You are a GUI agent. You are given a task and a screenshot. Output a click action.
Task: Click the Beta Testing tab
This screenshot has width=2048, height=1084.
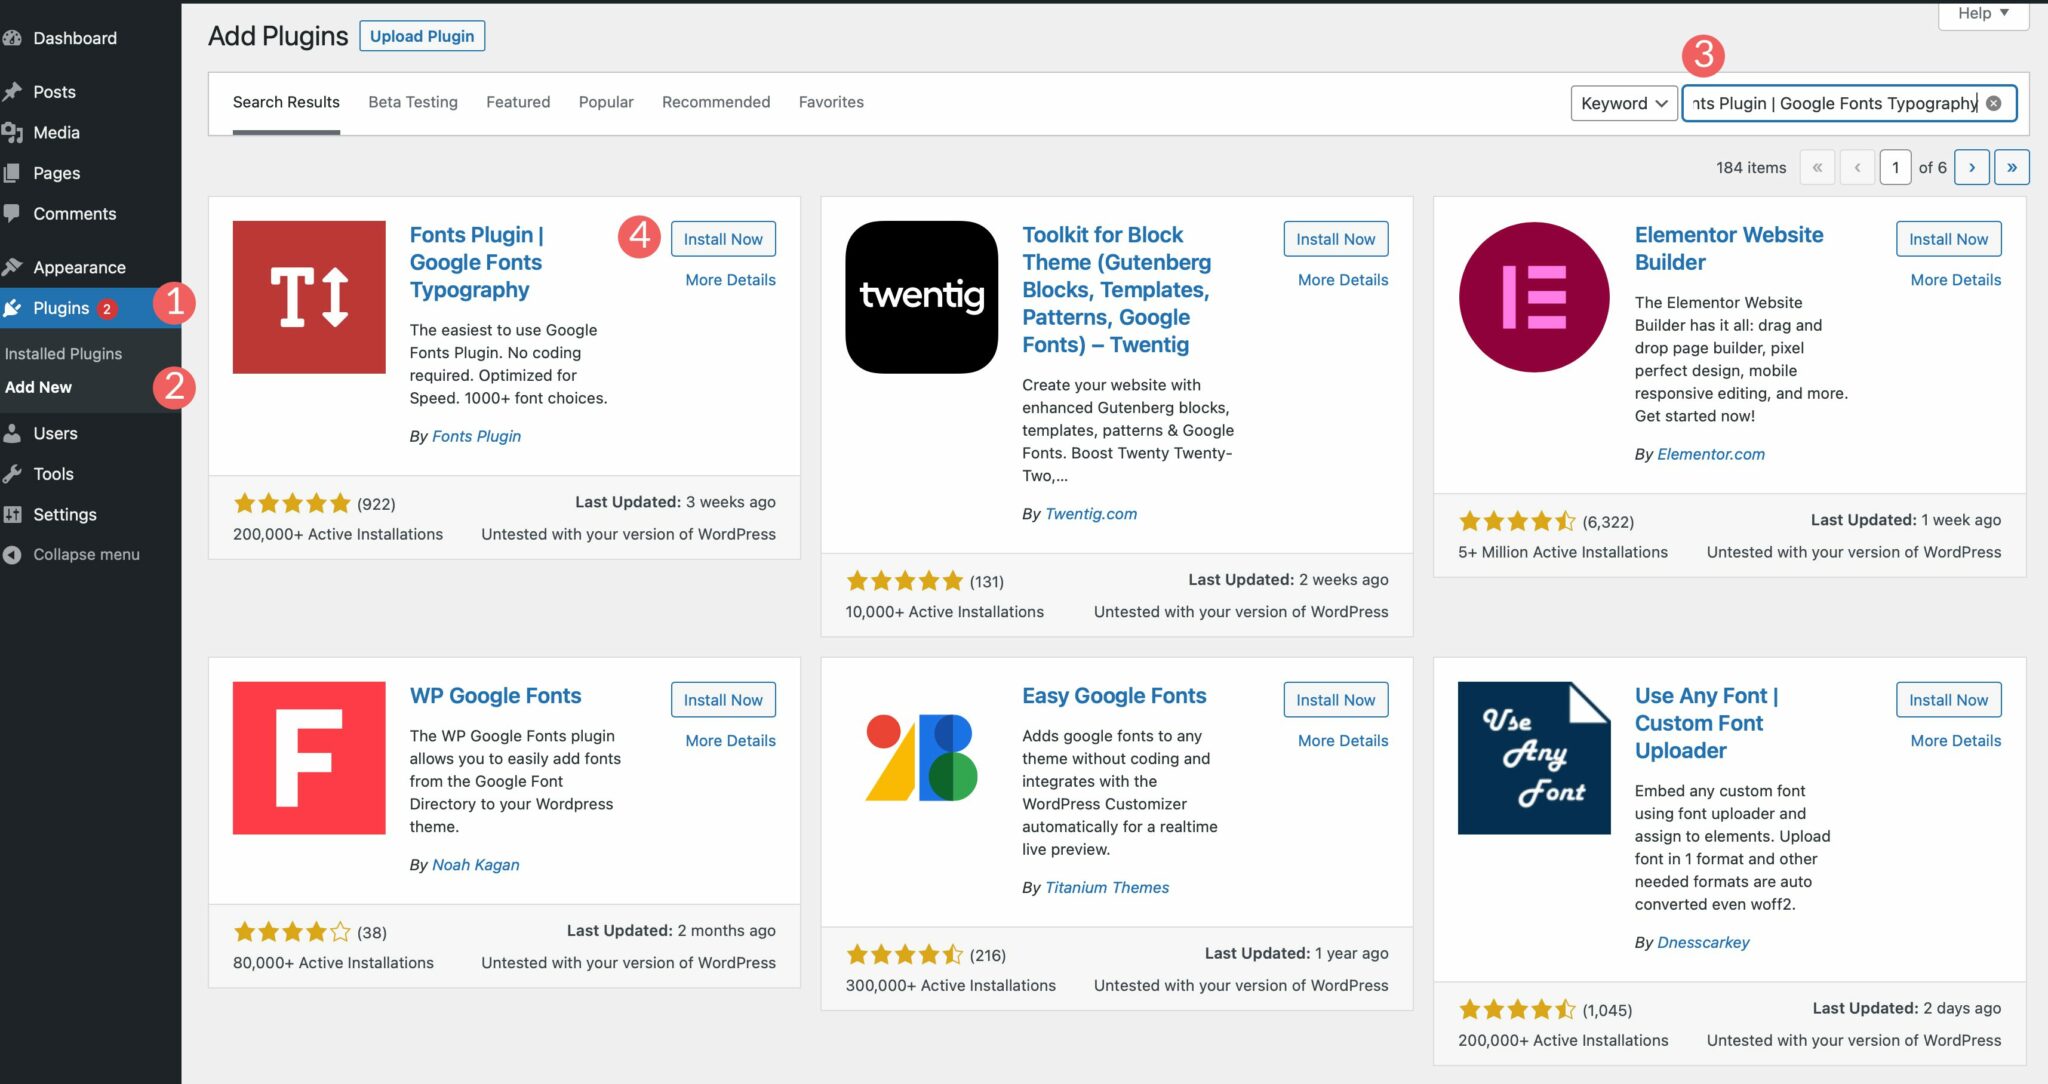coord(413,102)
